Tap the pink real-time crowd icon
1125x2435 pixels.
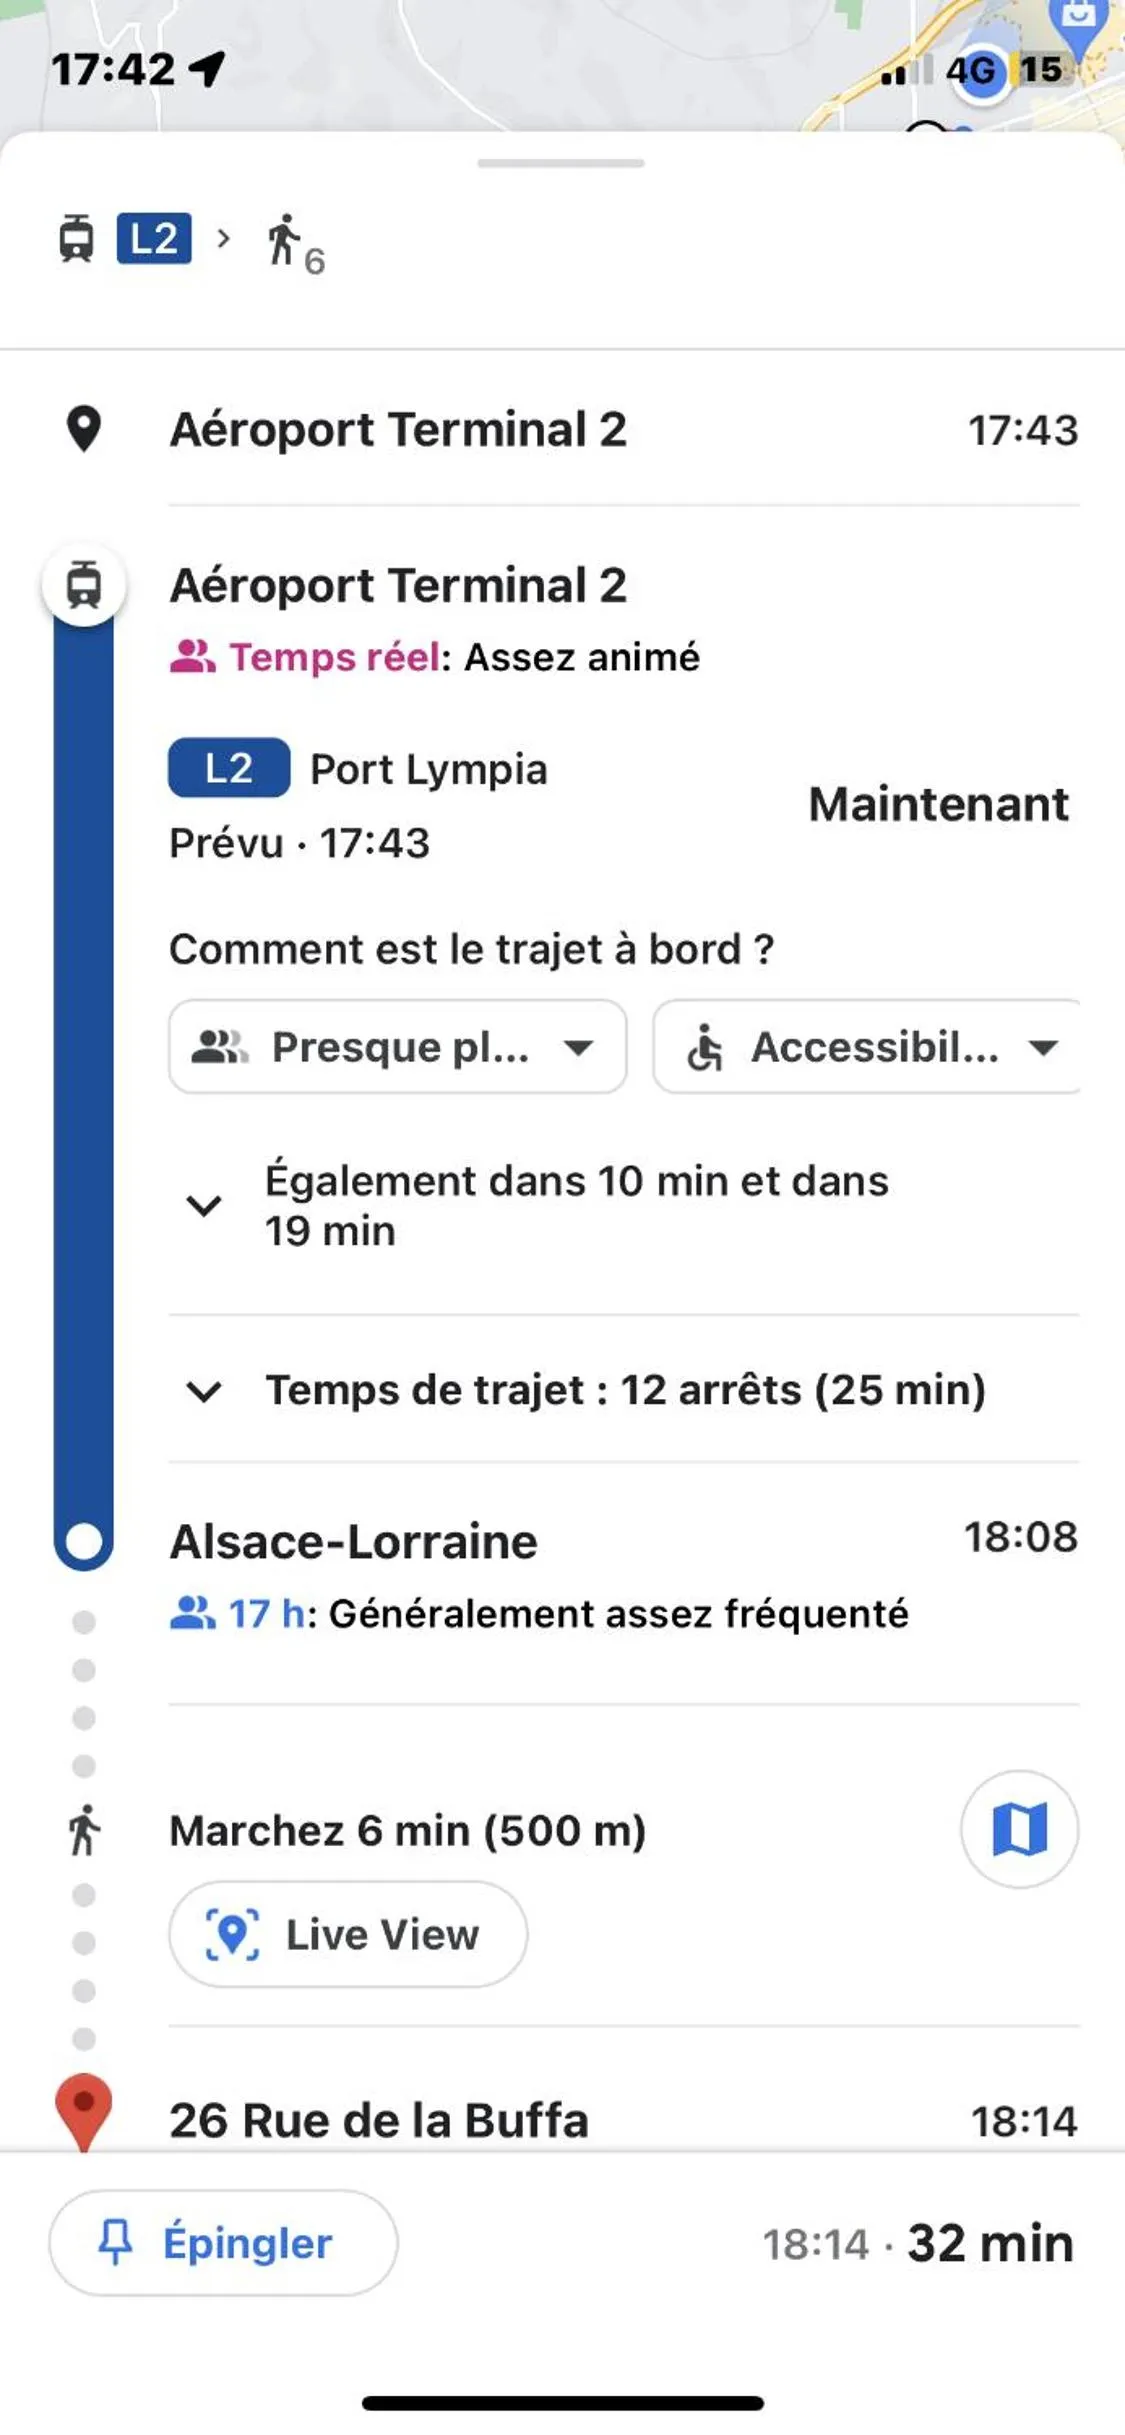pyautogui.click(x=192, y=657)
